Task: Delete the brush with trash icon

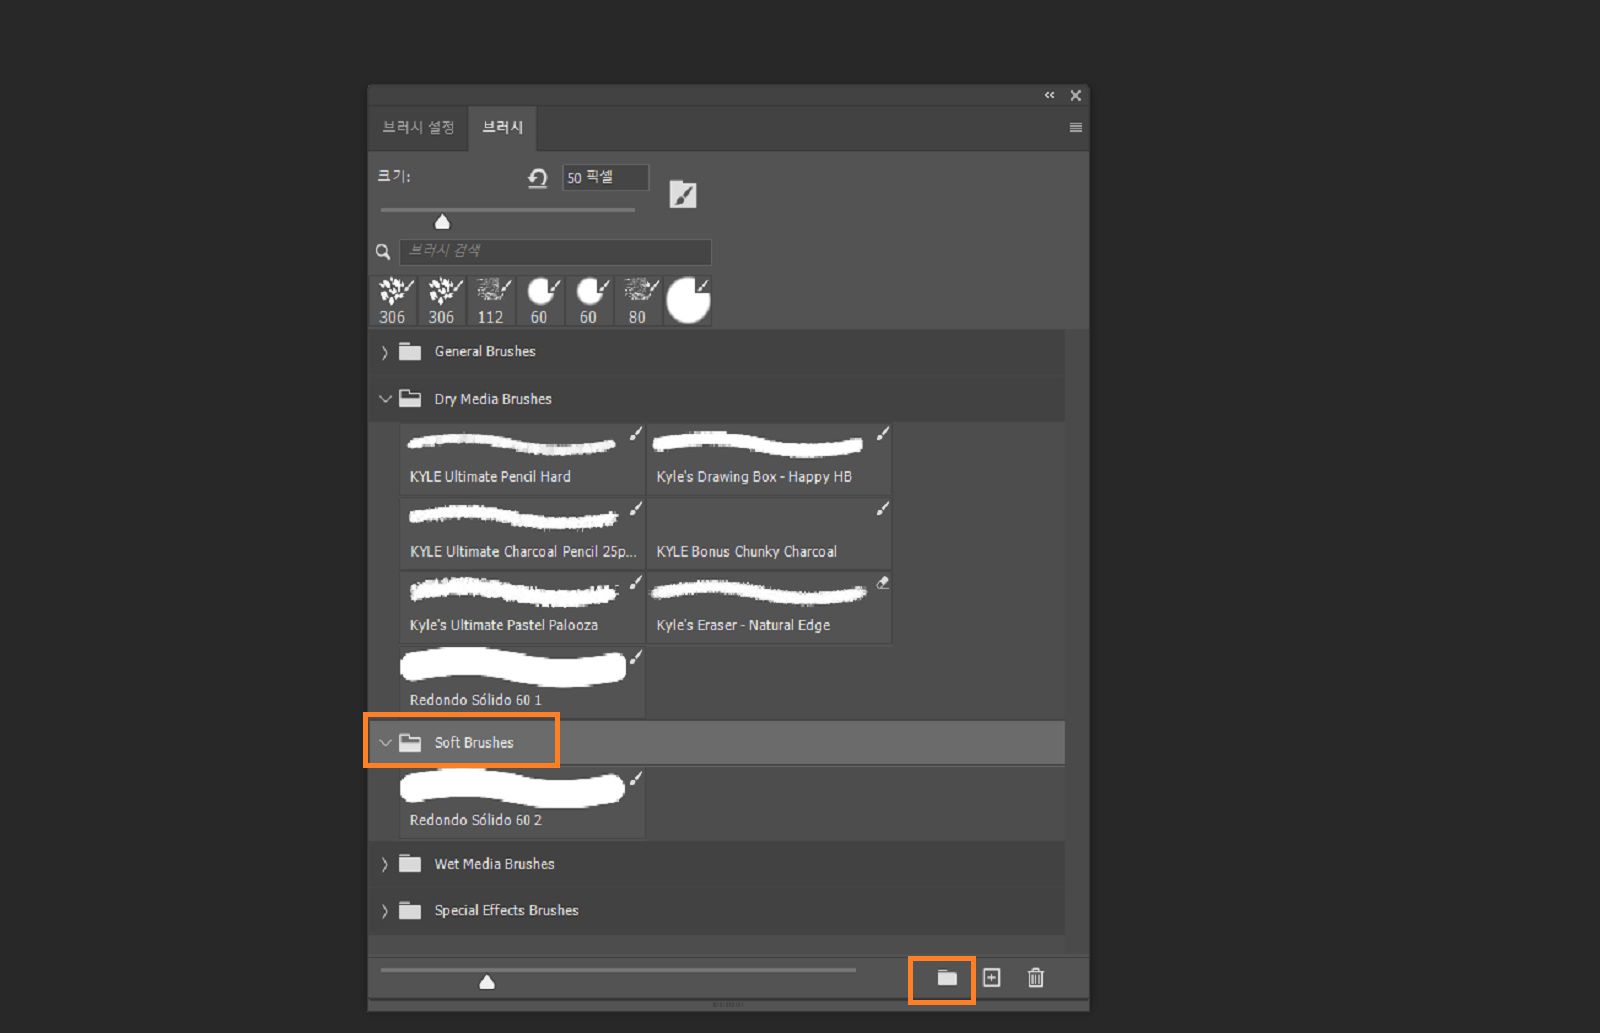Action: (x=1036, y=978)
